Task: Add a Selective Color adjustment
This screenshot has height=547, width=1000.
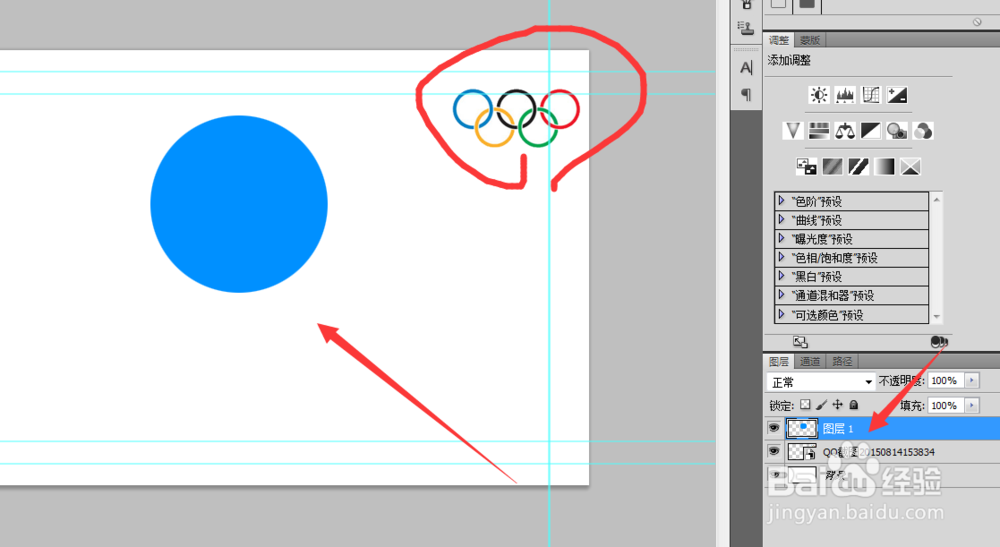Action: coord(910,166)
